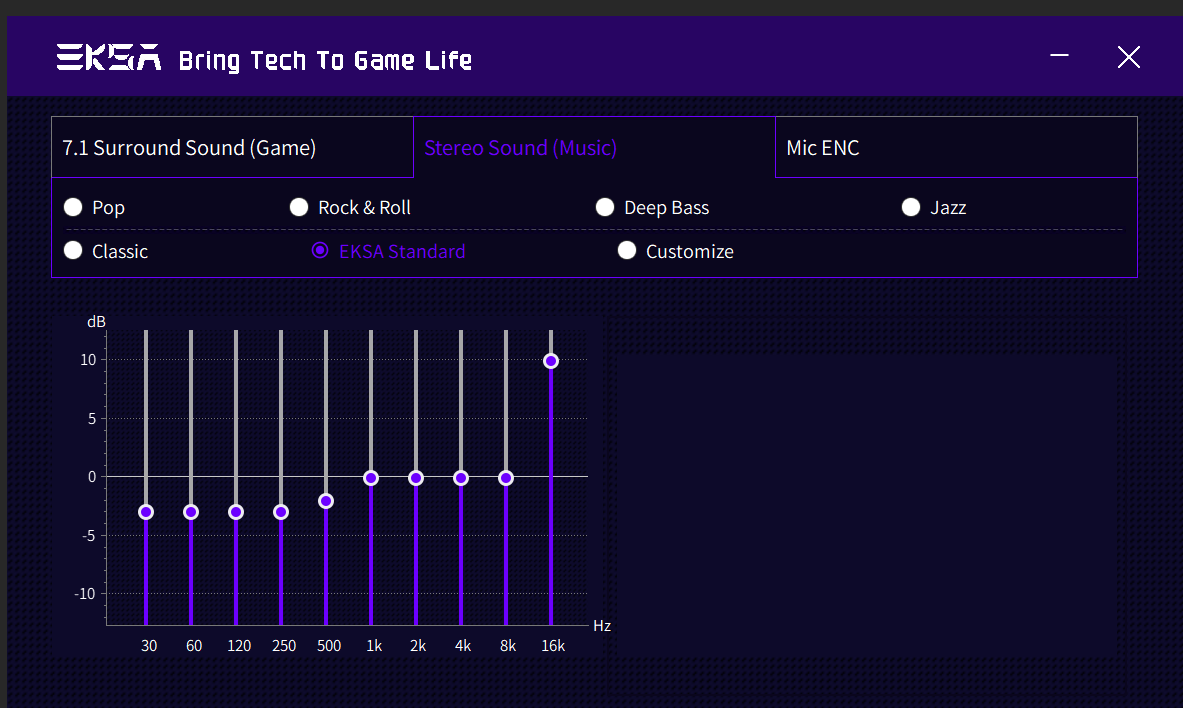The image size is (1183, 708).
Task: Click the EKSA logo in title bar
Action: coord(109,57)
